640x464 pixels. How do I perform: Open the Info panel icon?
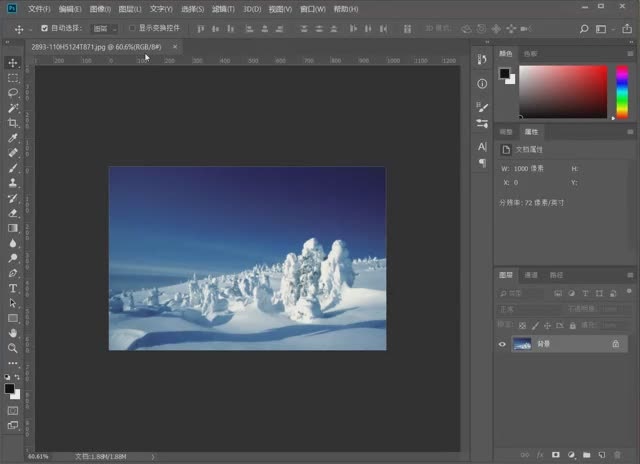coord(482,84)
